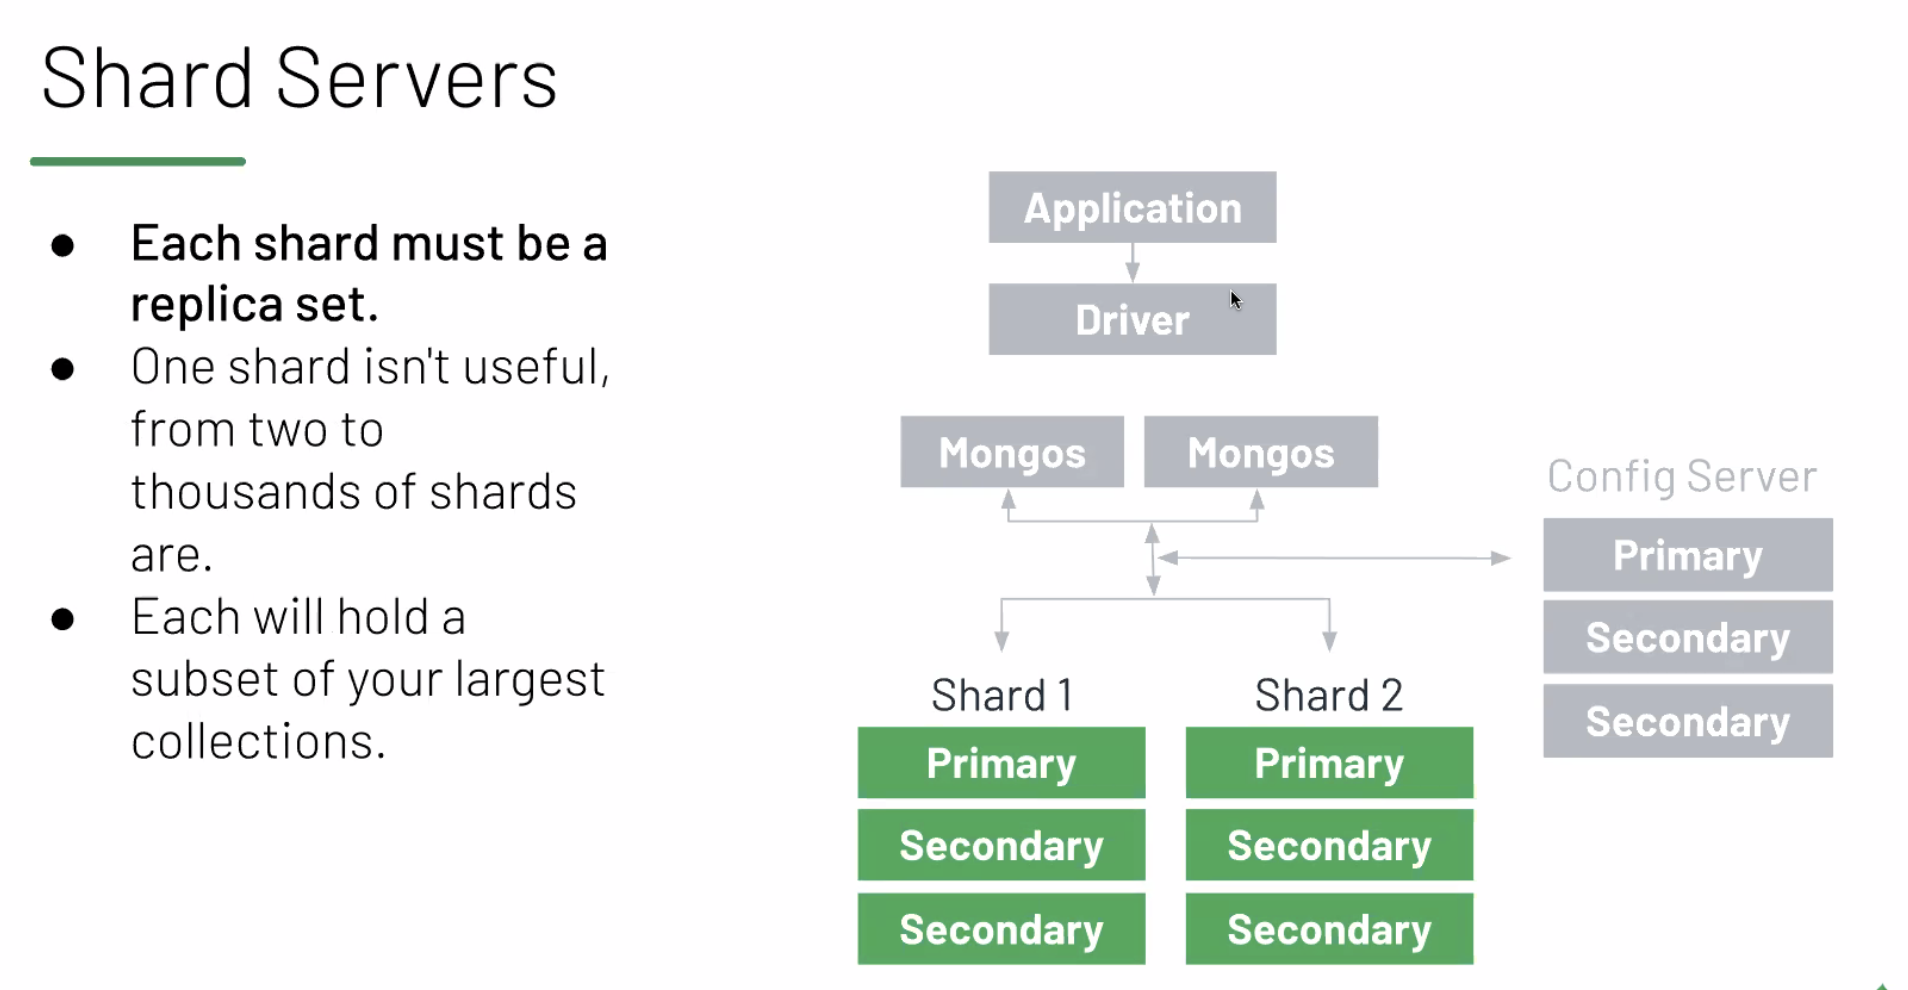
Task: Click the Shard 1 label
Action: pyautogui.click(x=1002, y=695)
